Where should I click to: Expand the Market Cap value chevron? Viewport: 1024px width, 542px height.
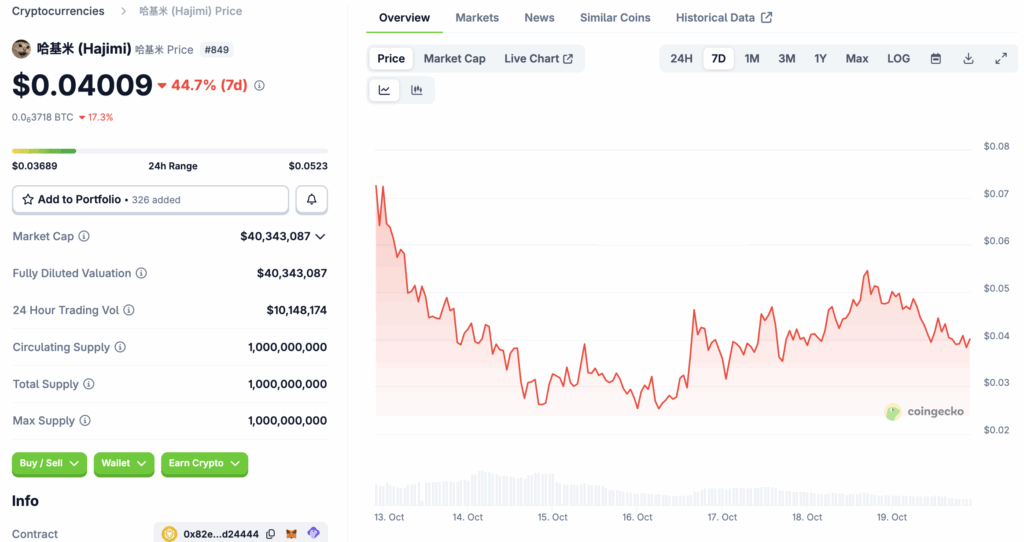[x=320, y=236]
